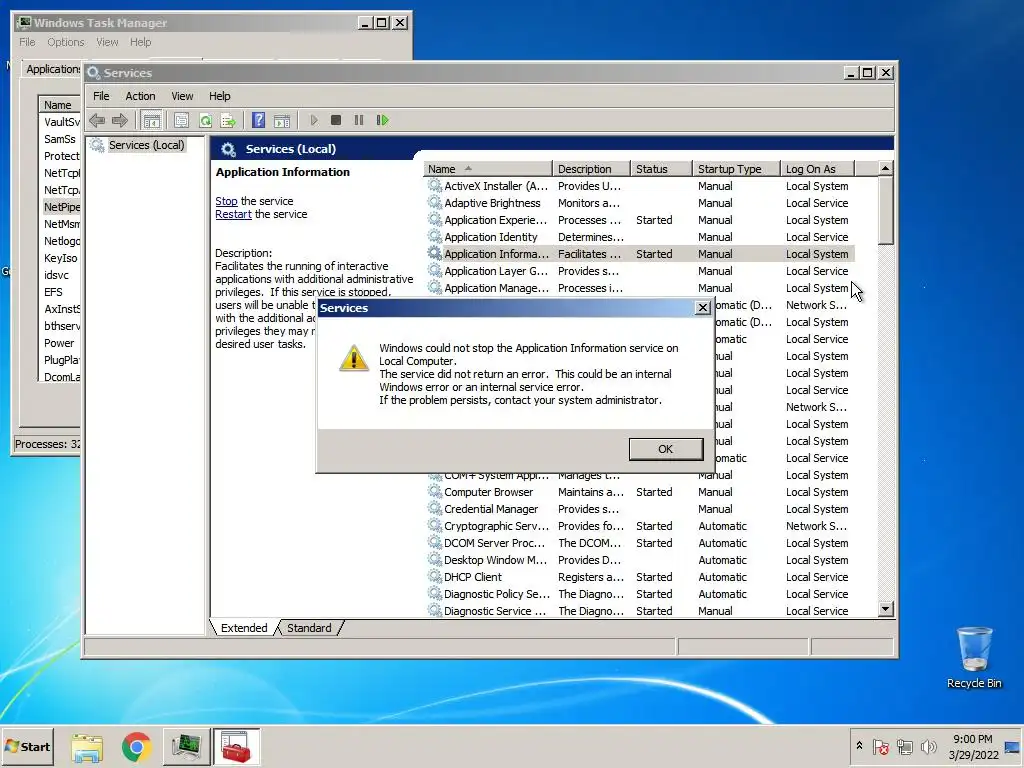Switch to Task Manager taskbar button
The image size is (1024, 768).
(x=186, y=747)
